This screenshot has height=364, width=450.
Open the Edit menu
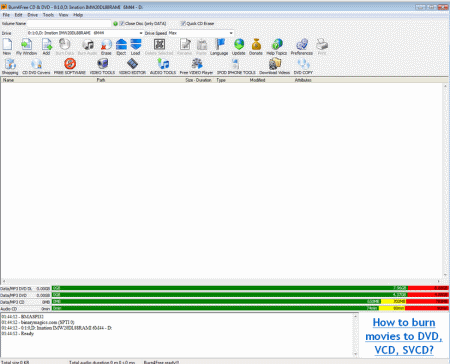click(x=18, y=15)
